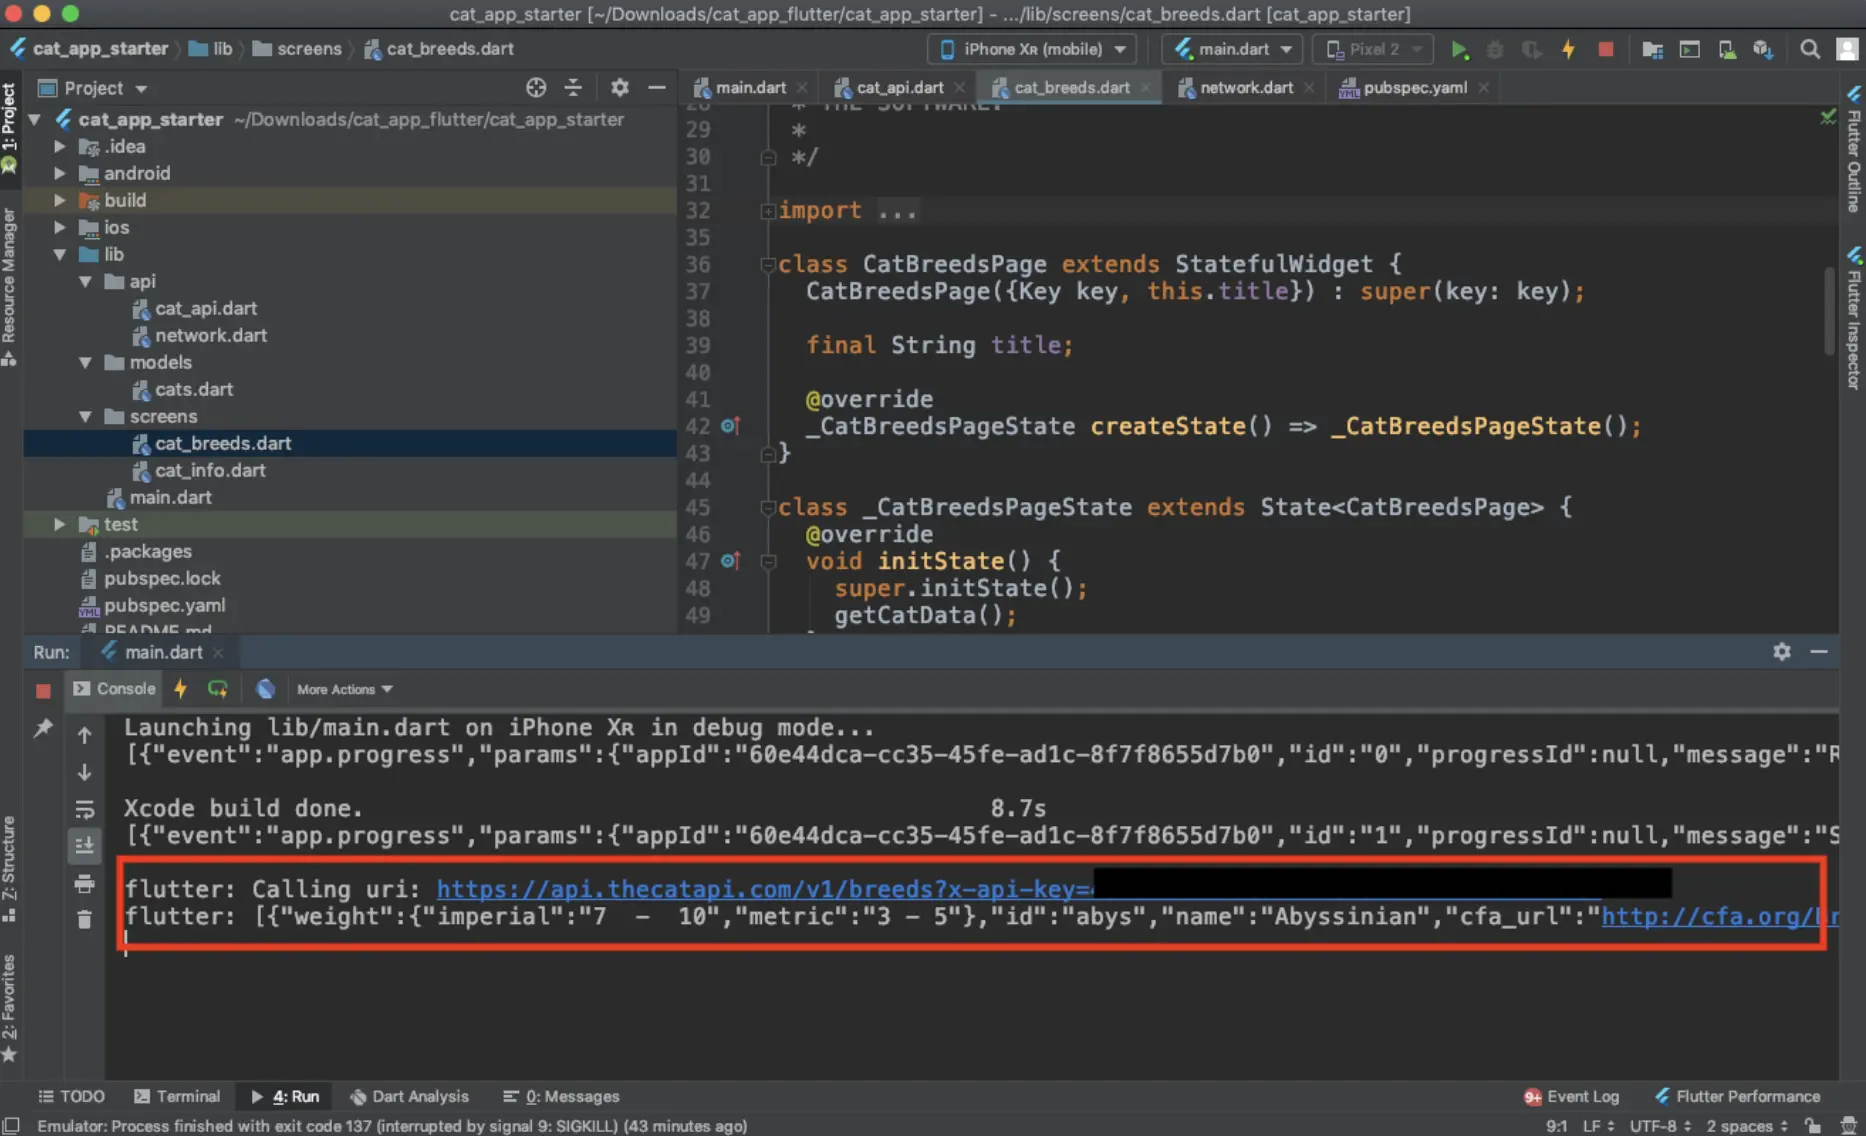Follow the http://cfa.org link in console

tap(1719, 916)
